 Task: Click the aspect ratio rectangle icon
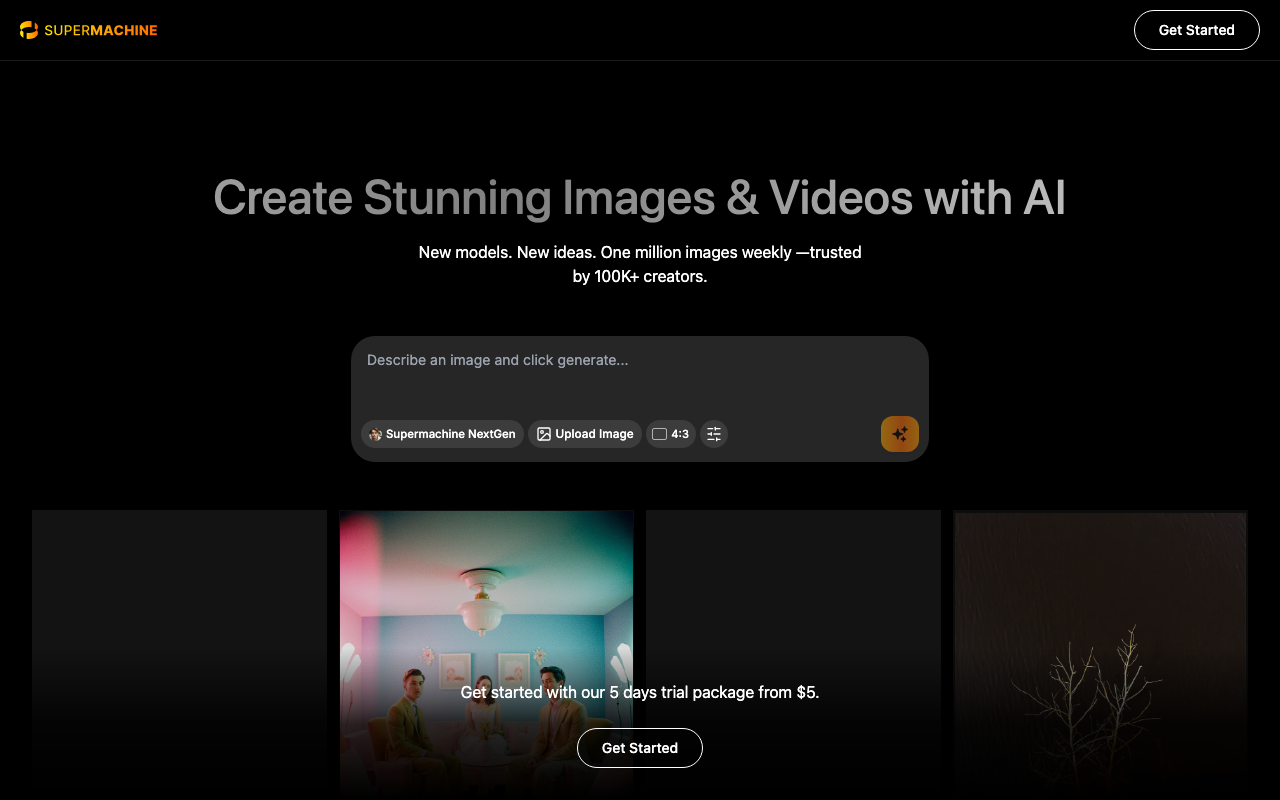pos(659,434)
